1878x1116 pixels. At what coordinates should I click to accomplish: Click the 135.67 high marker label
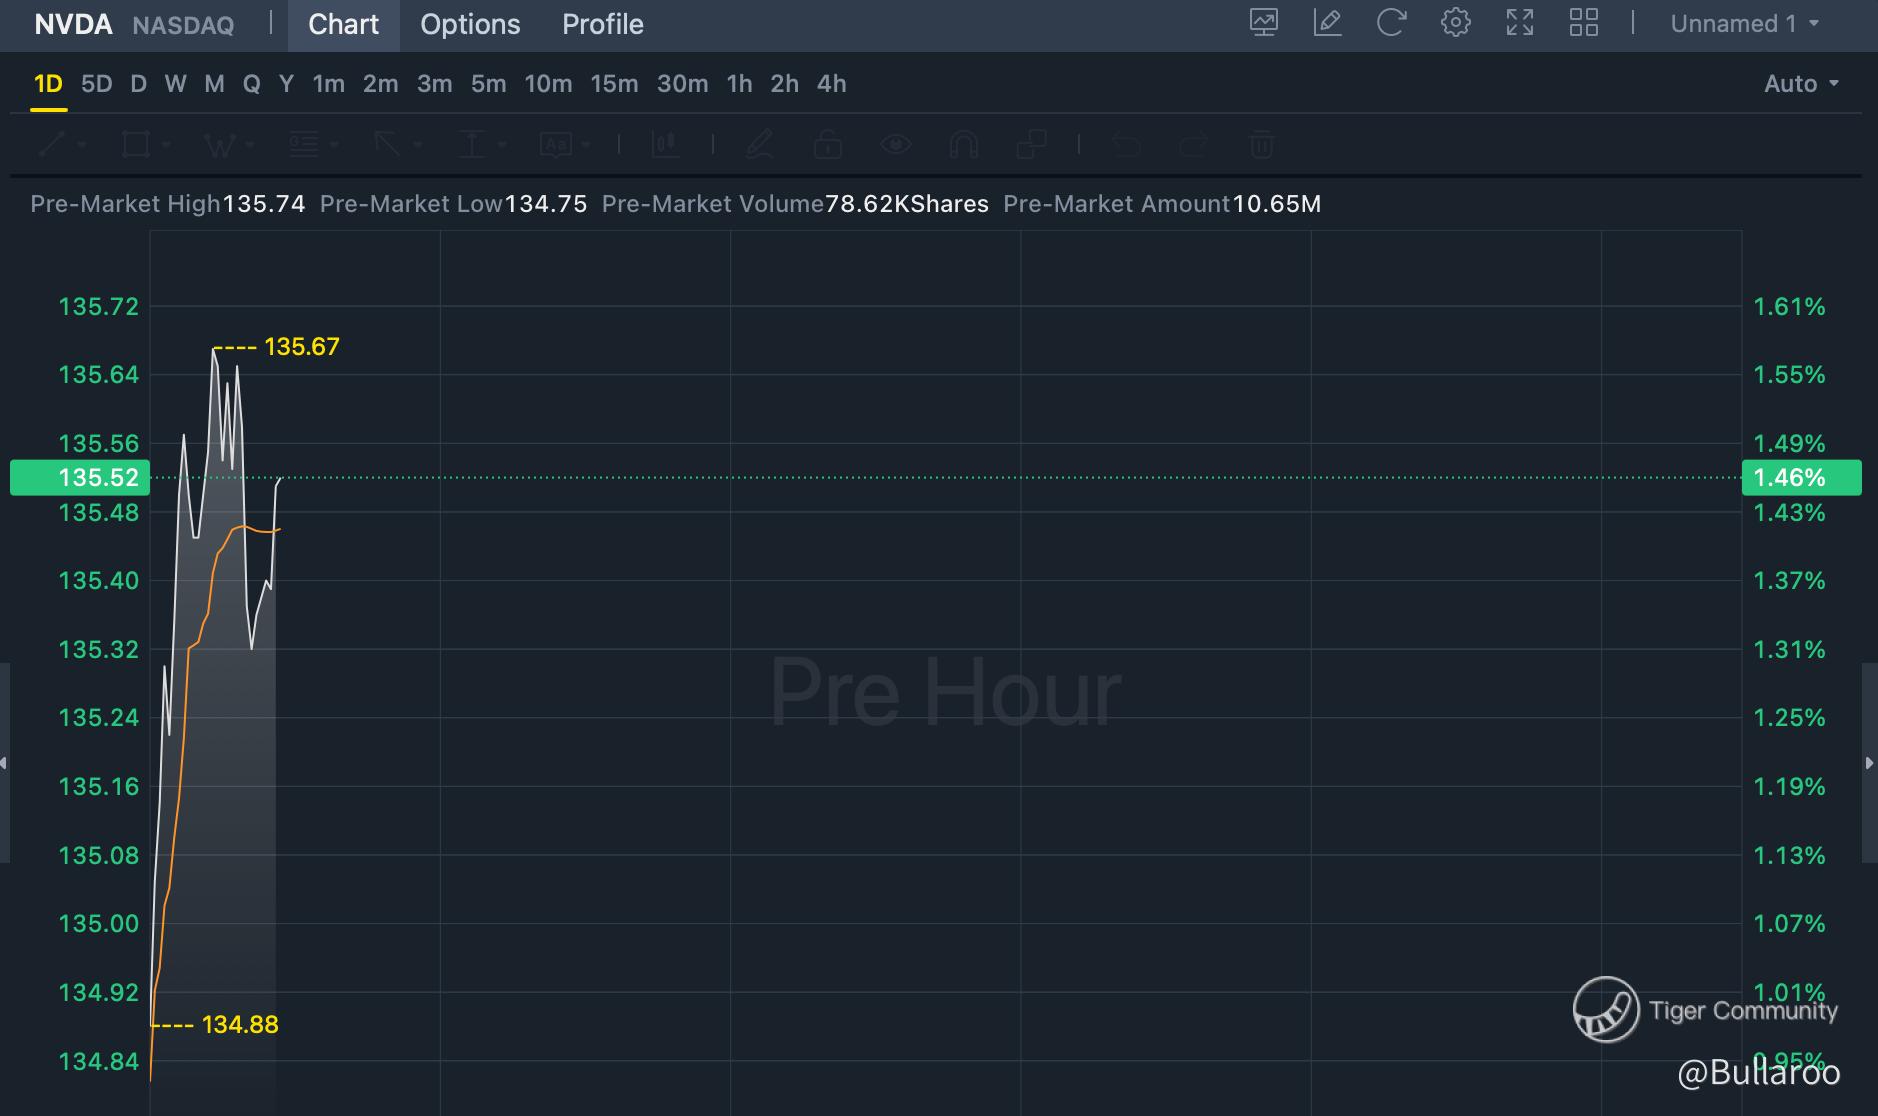click(301, 347)
